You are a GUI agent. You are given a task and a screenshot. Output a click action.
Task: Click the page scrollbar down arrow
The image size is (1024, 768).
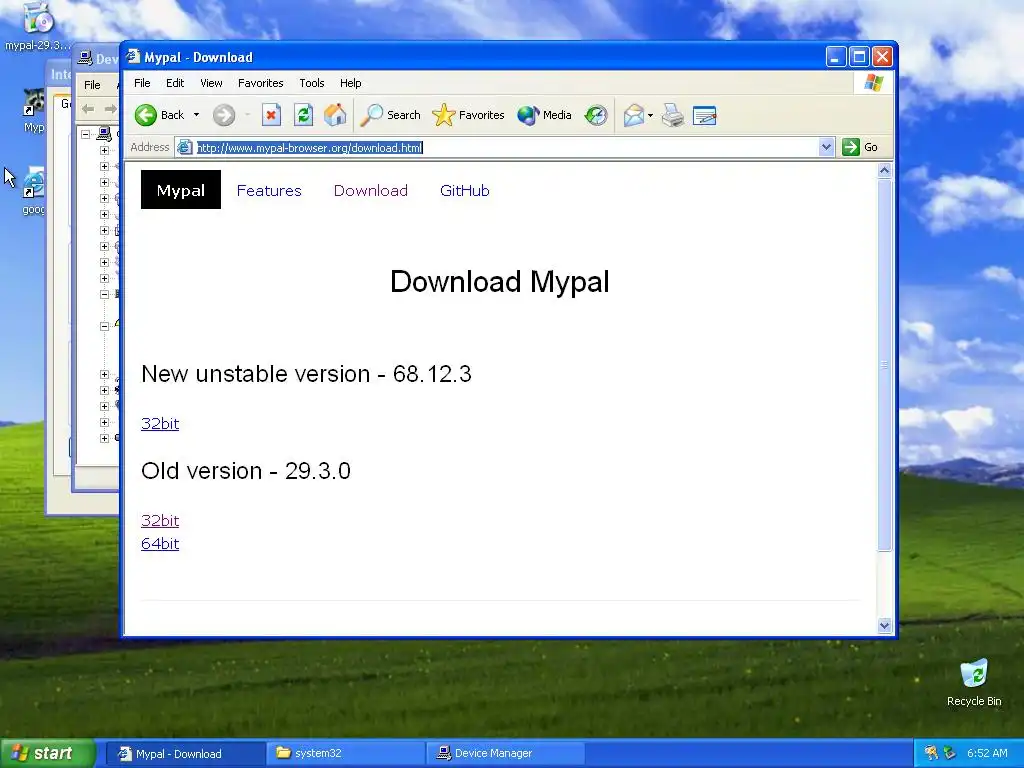[x=884, y=626]
